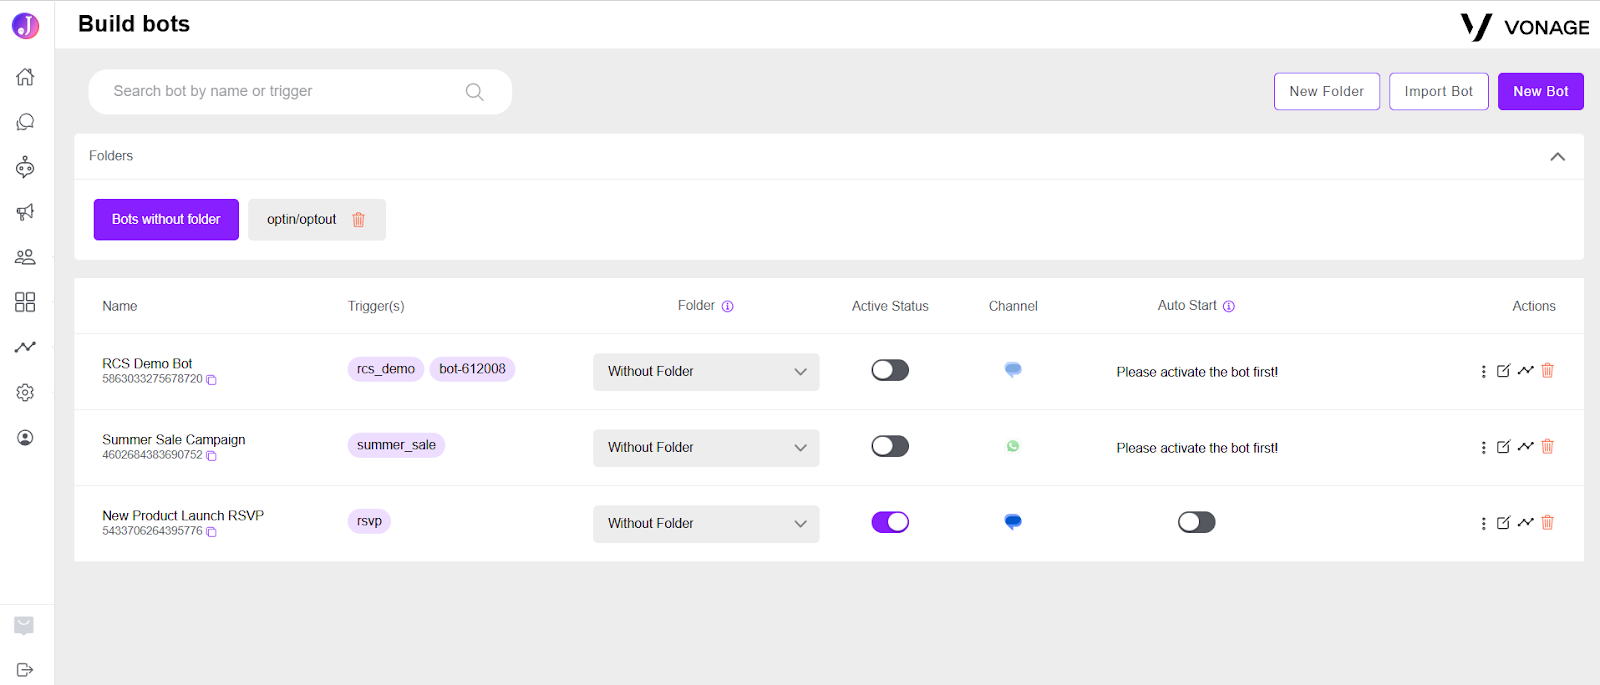The height and width of the screenshot is (685, 1600).
Task: Focus the search bot input field
Action: click(x=285, y=91)
